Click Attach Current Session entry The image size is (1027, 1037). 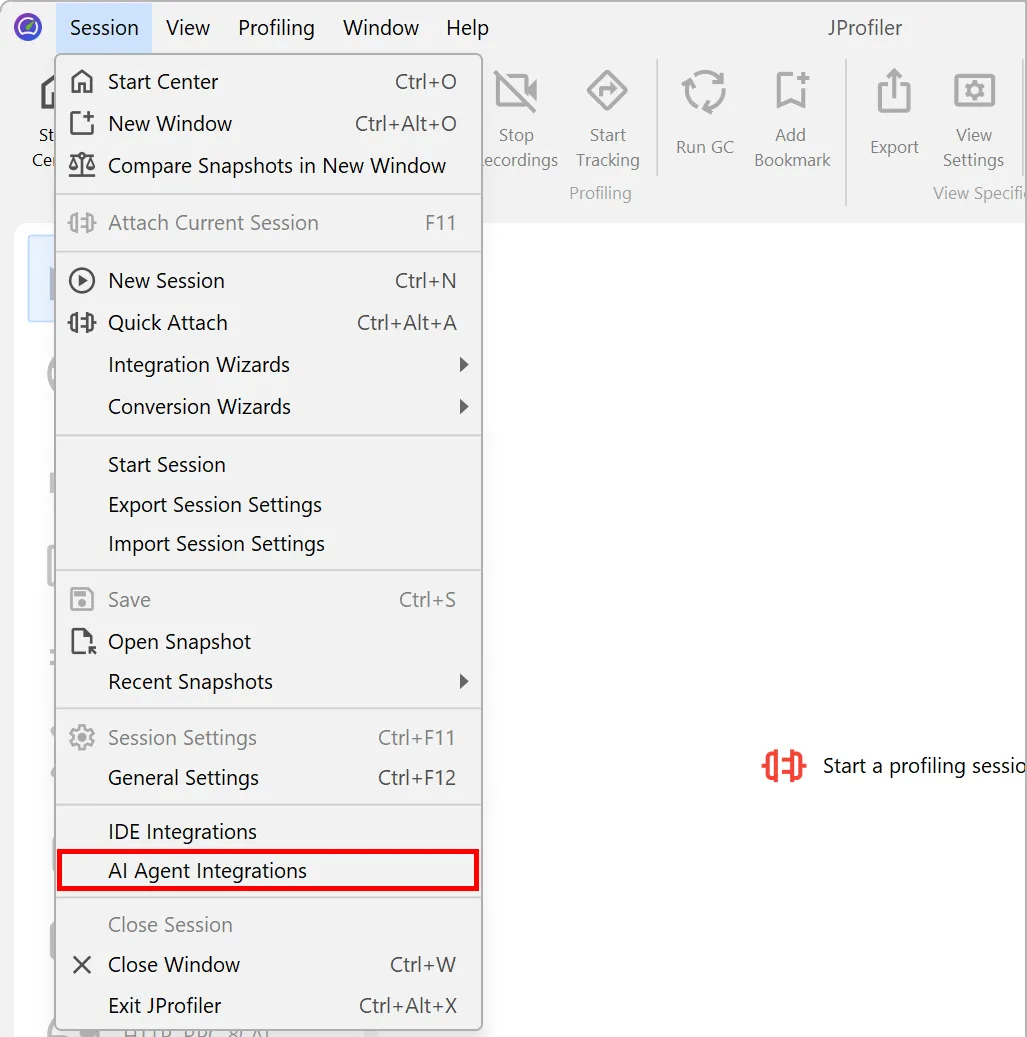(x=268, y=223)
